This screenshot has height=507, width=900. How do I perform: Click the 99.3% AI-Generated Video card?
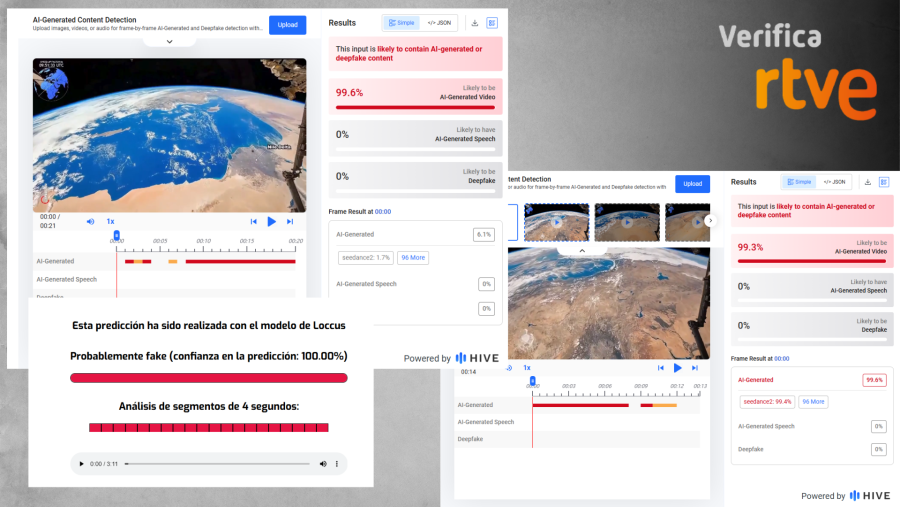tap(812, 250)
